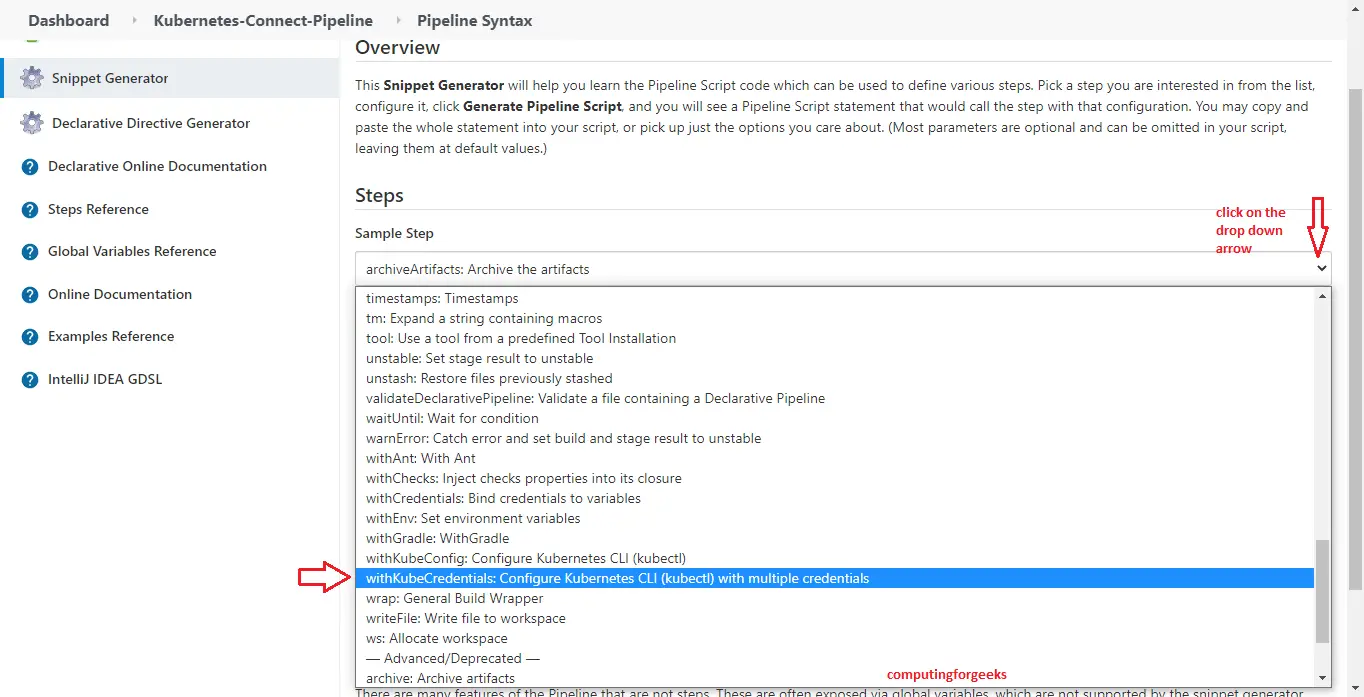Click the Declarative Directive Generator gear icon
The height and width of the screenshot is (697, 1364).
coord(32,123)
